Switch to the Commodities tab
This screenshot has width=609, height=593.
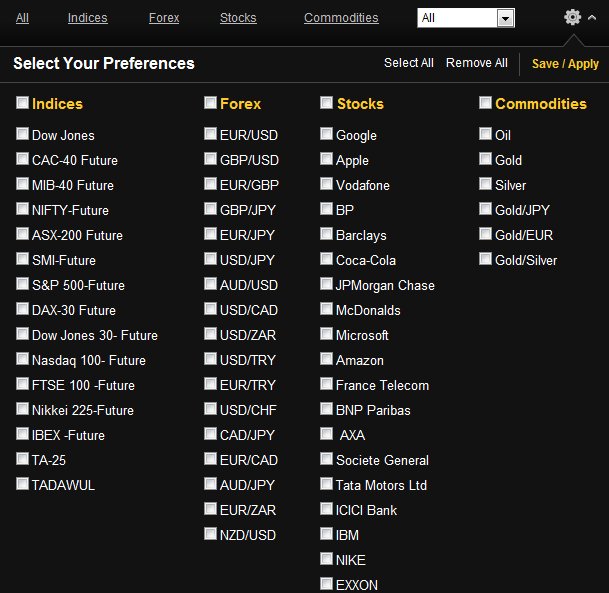click(341, 18)
